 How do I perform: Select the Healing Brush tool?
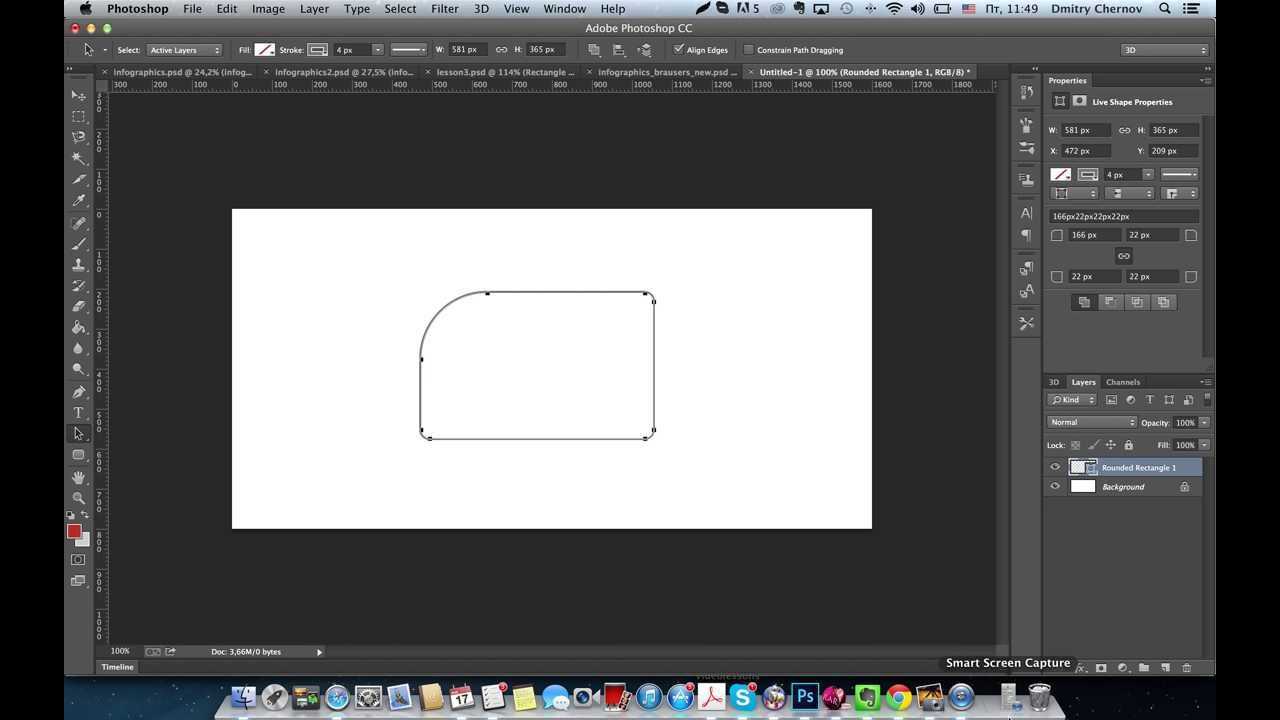[x=79, y=223]
